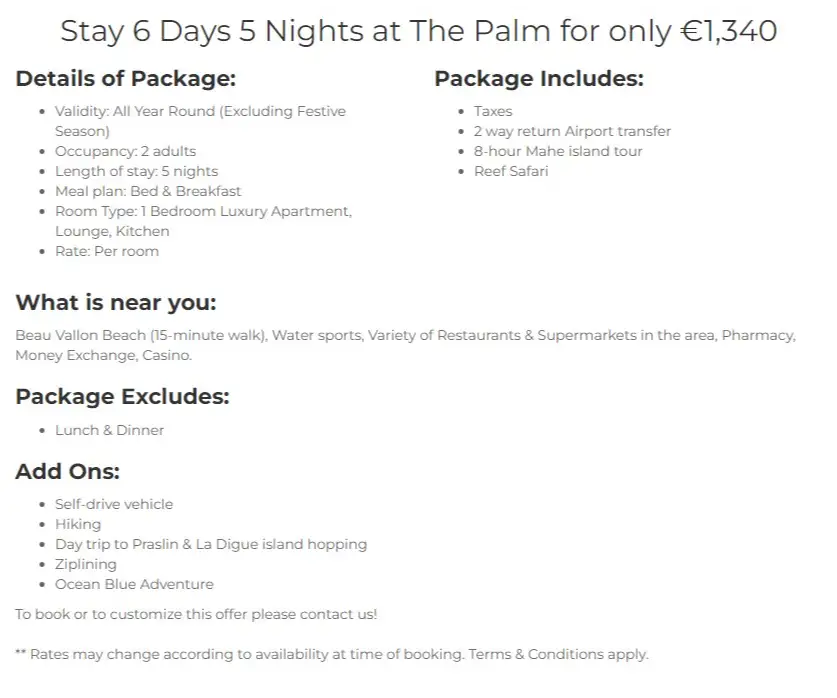This screenshot has width=837, height=698.
Task: Click the Taxes list item
Action: pyautogui.click(x=493, y=111)
